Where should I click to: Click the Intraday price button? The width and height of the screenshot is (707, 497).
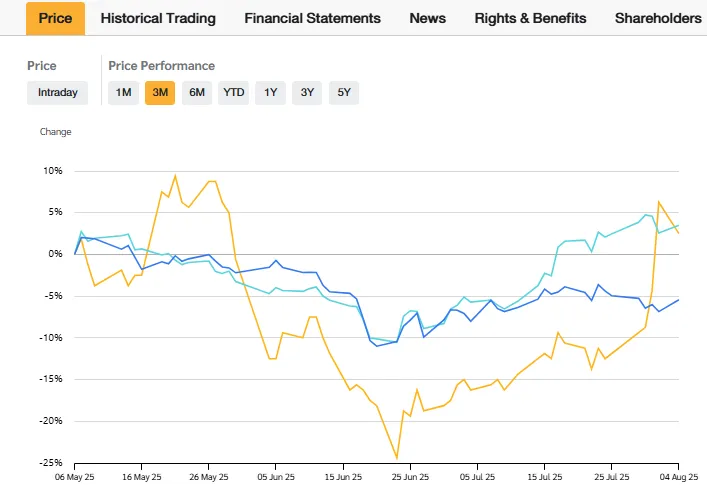coord(57,93)
